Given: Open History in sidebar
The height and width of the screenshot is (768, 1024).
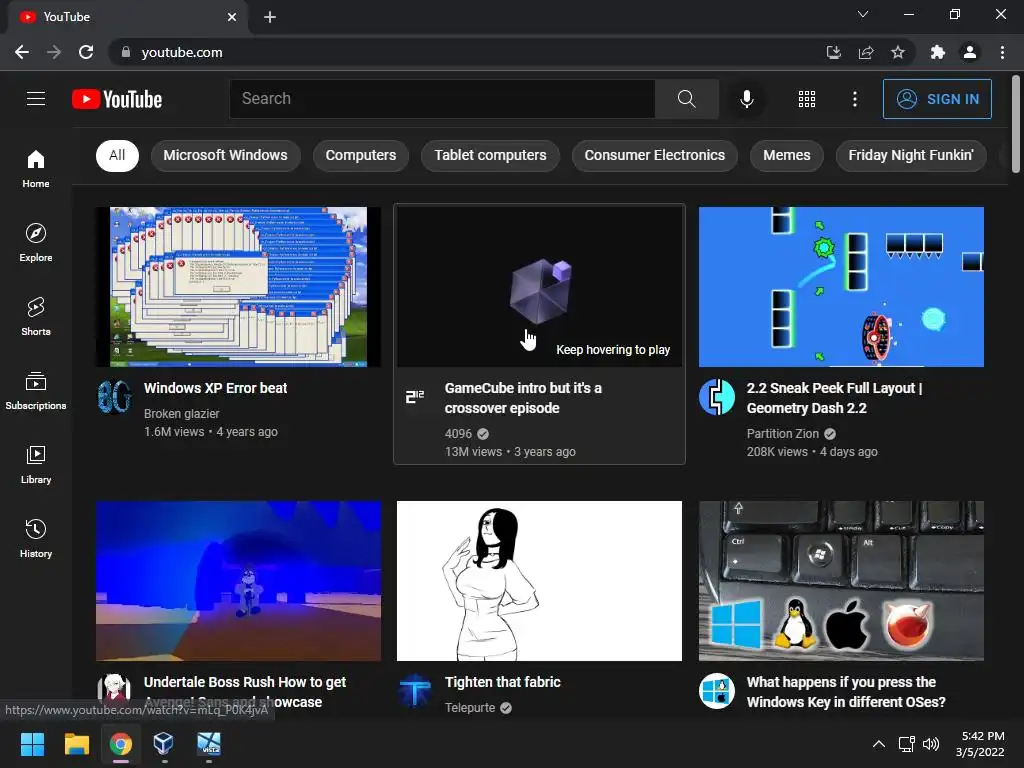Looking at the screenshot, I should pos(36,537).
